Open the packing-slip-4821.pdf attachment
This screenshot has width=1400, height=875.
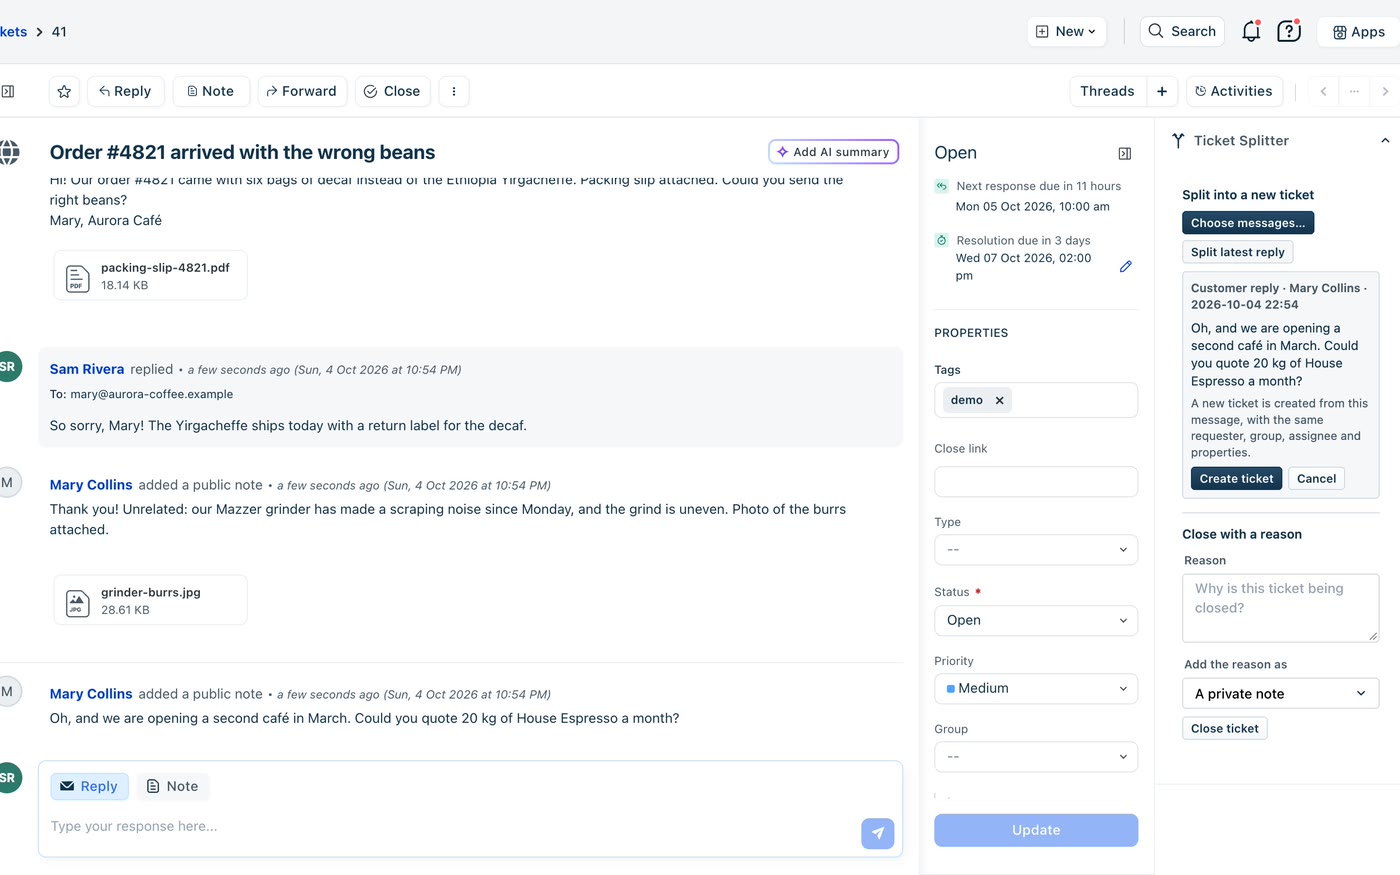click(x=150, y=275)
